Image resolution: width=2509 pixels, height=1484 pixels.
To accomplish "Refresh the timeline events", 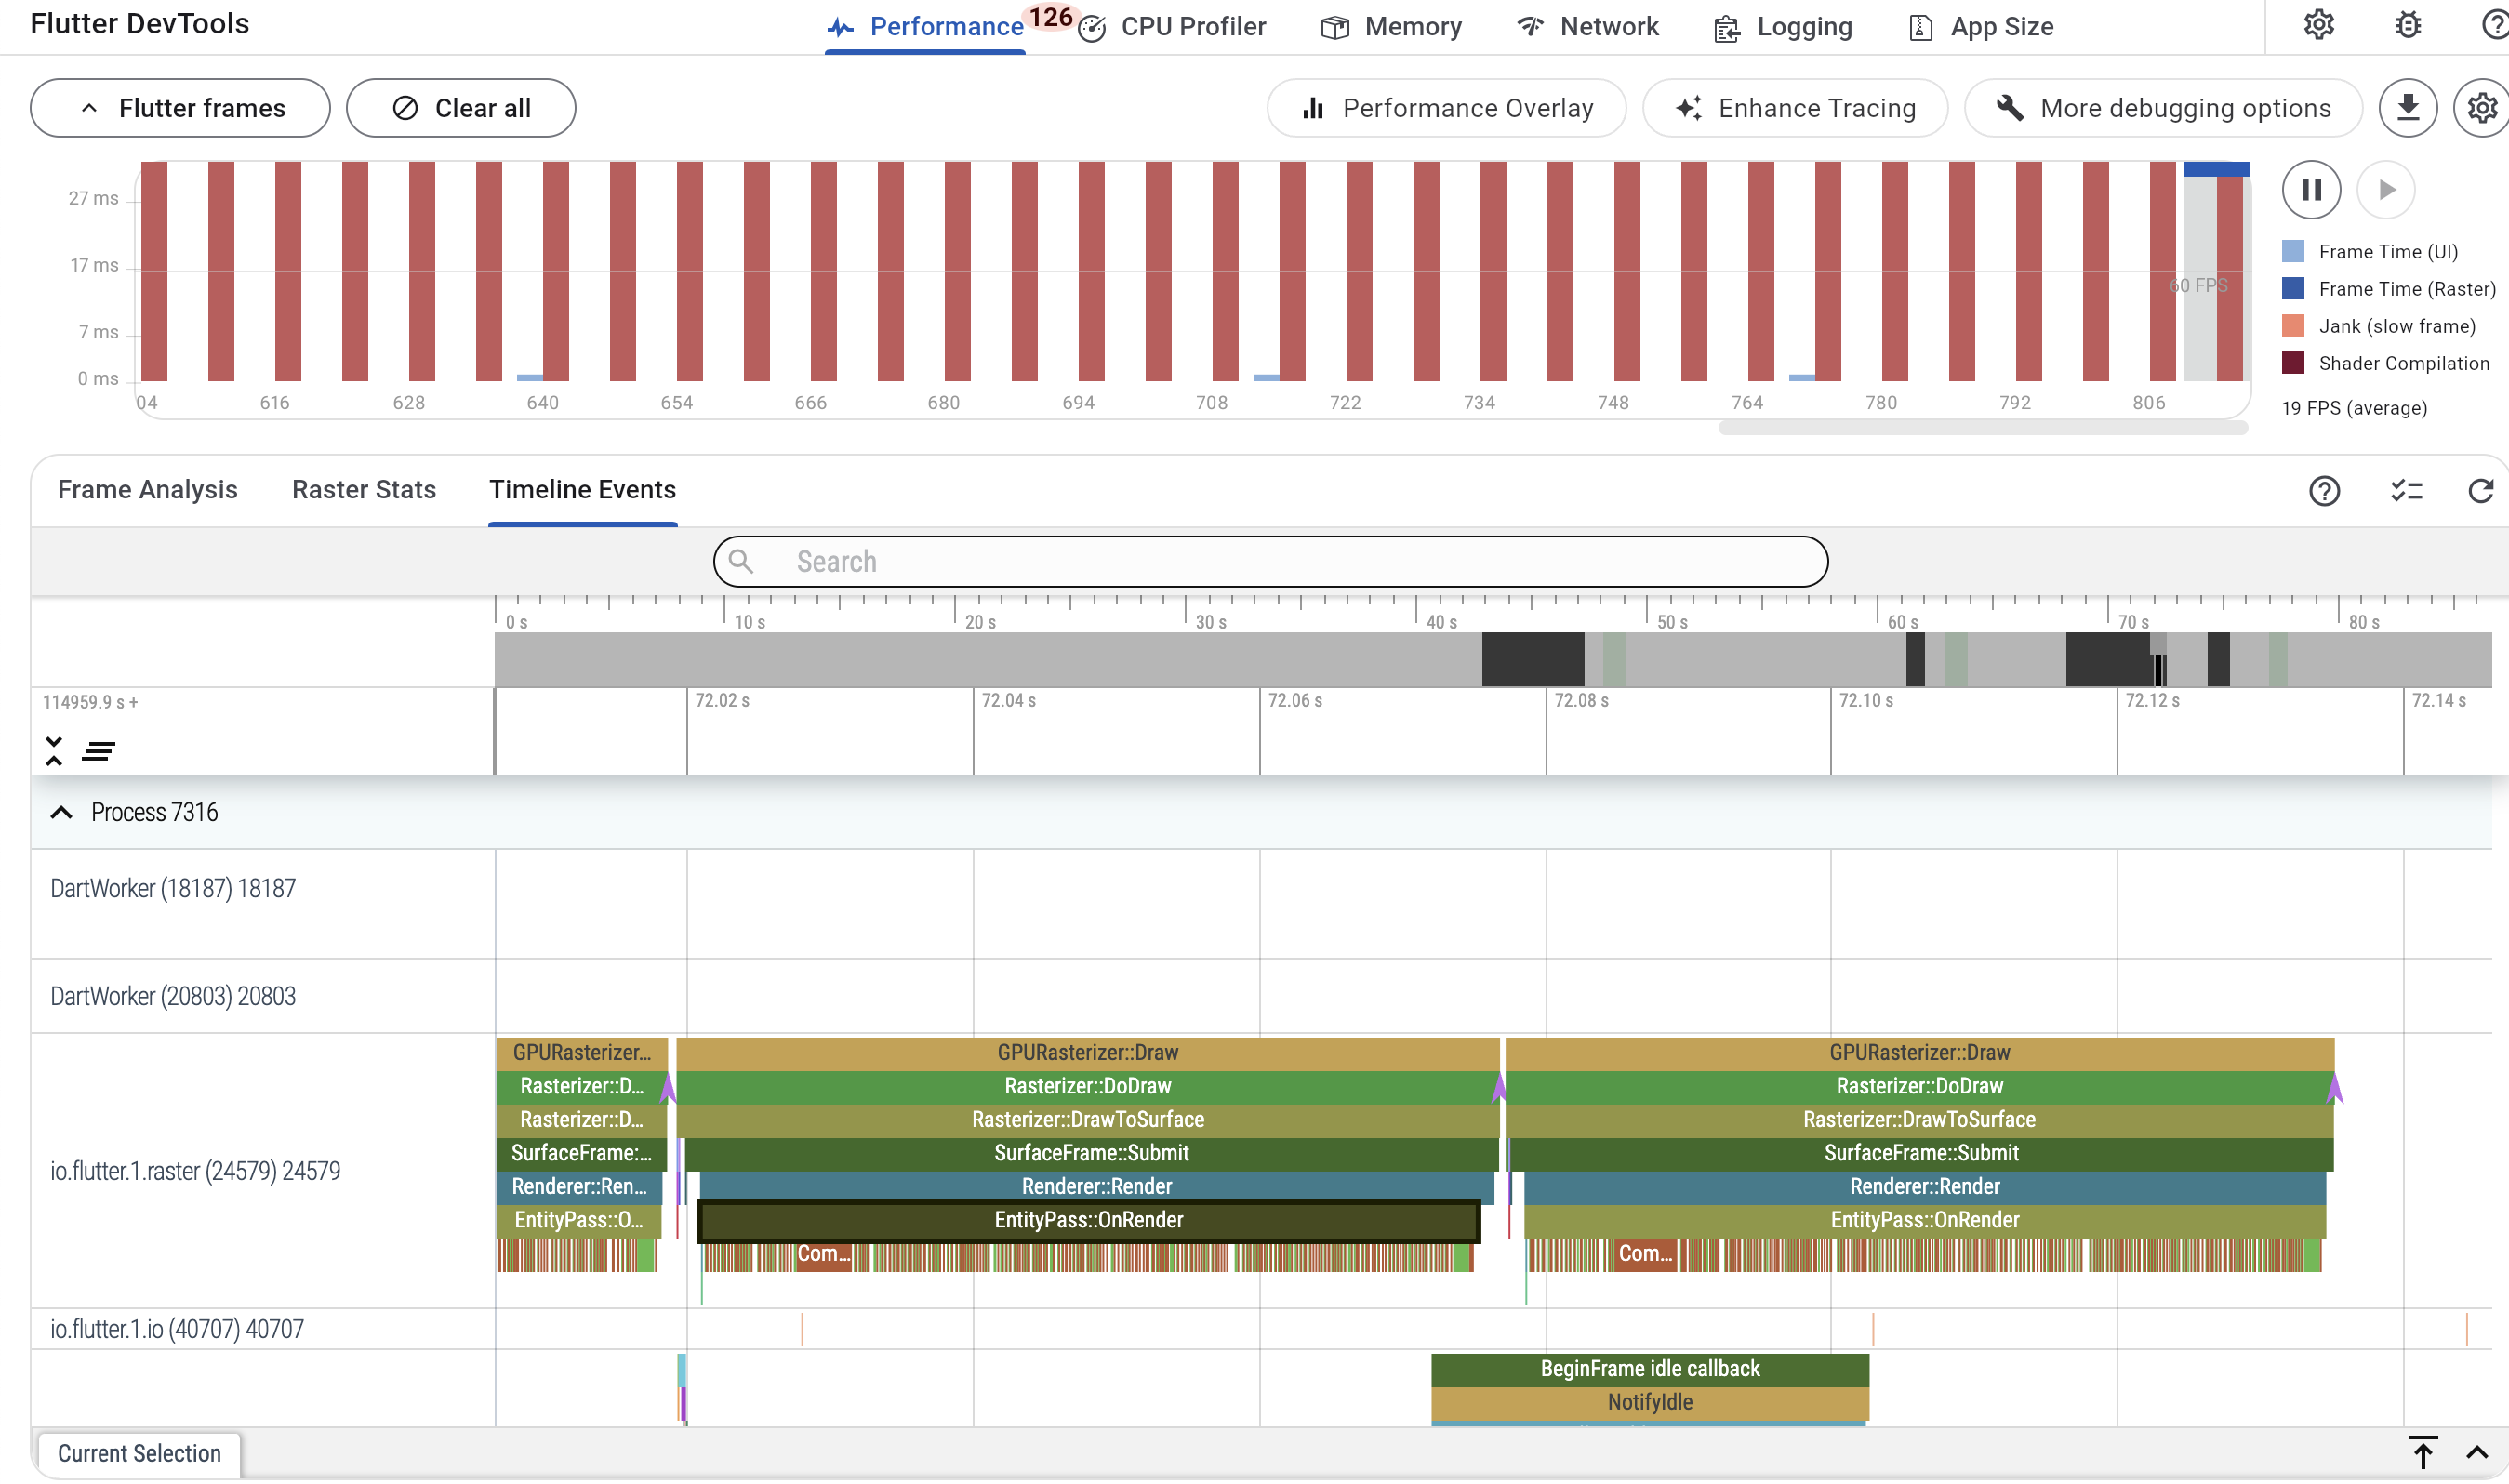I will [2480, 491].
